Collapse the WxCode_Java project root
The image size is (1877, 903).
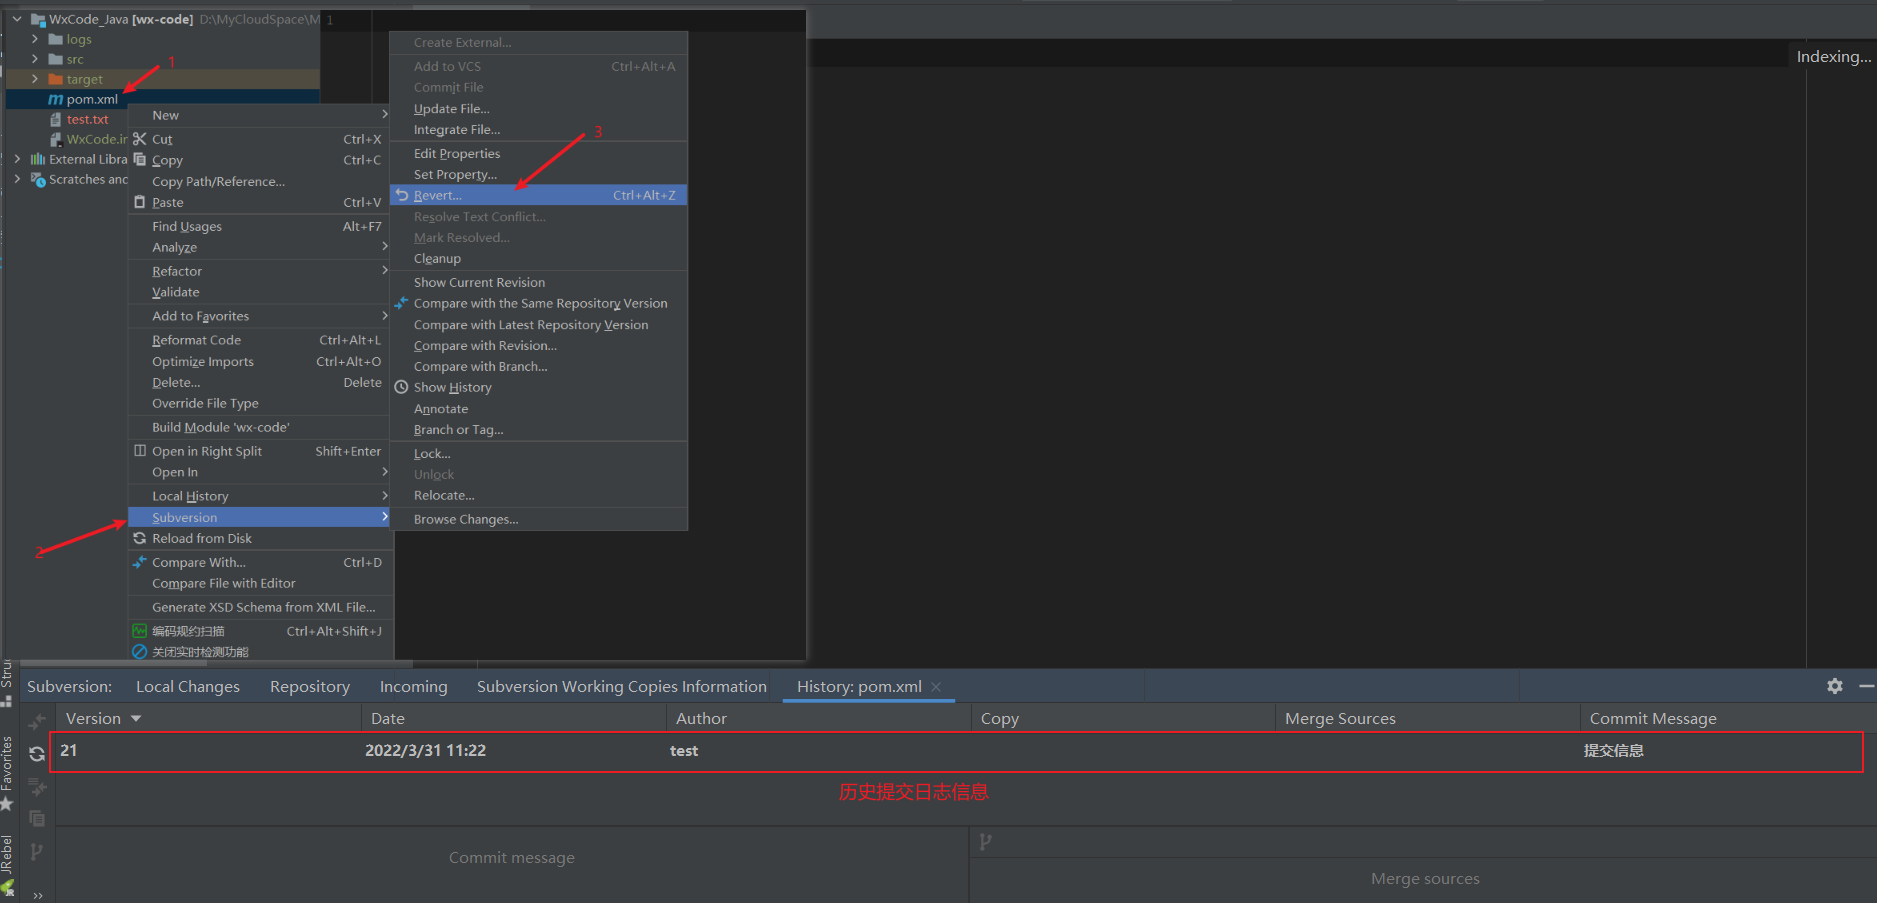tap(17, 19)
